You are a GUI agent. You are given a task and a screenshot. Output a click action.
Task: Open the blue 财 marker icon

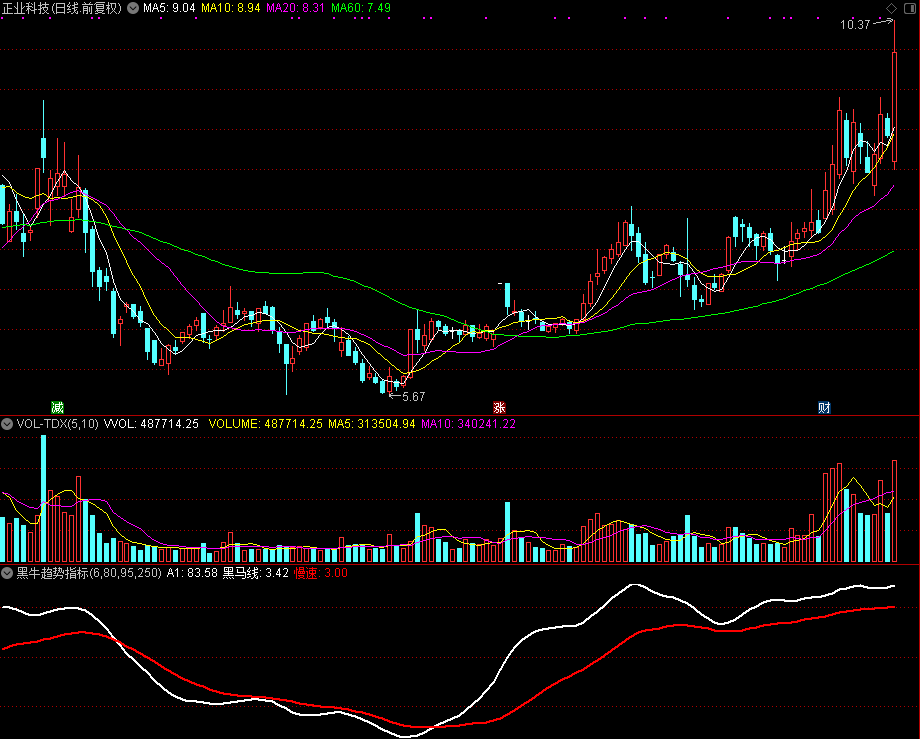824,407
